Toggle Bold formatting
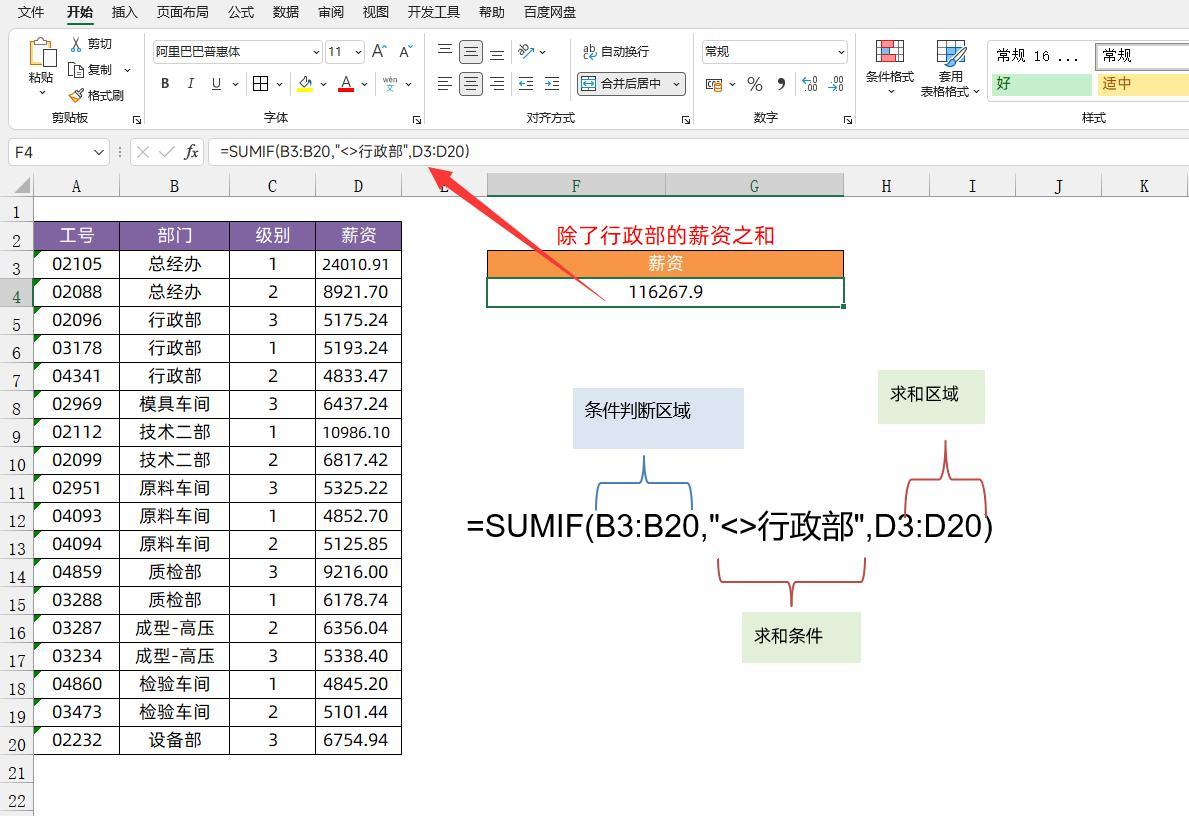Screen dimensions: 1189x816 click(x=165, y=83)
